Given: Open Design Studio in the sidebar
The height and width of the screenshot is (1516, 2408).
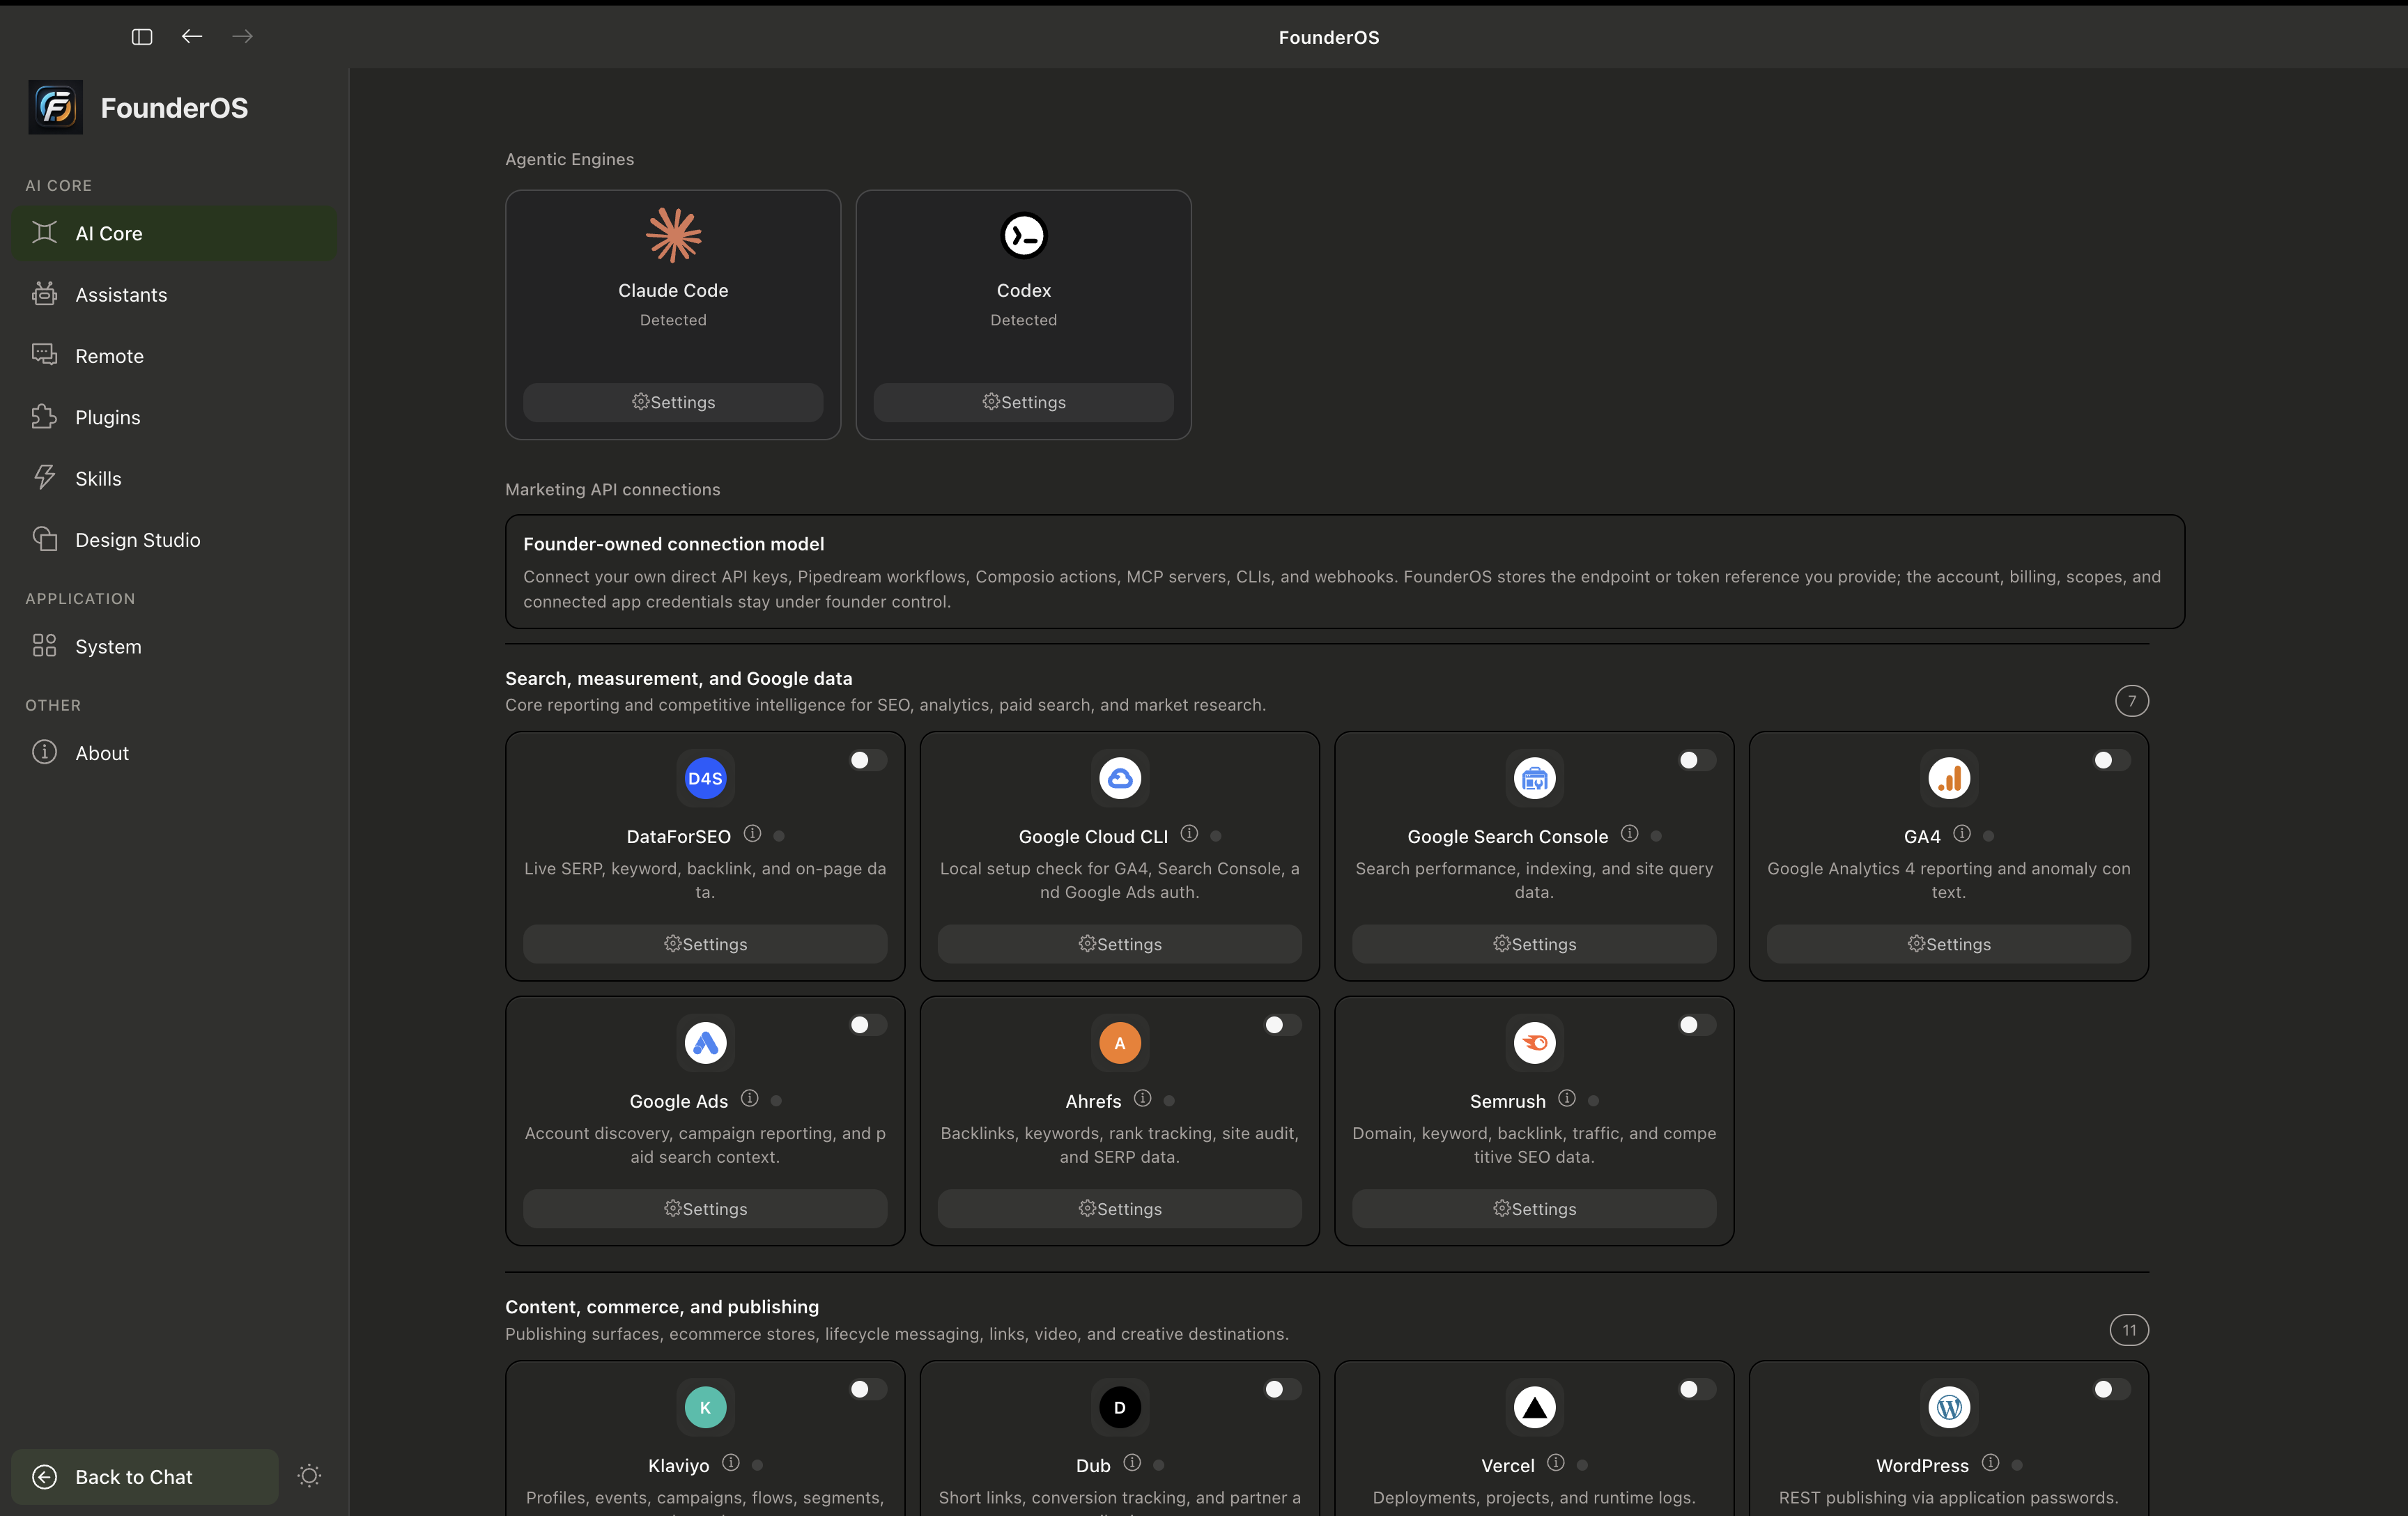Looking at the screenshot, I should click(174, 540).
